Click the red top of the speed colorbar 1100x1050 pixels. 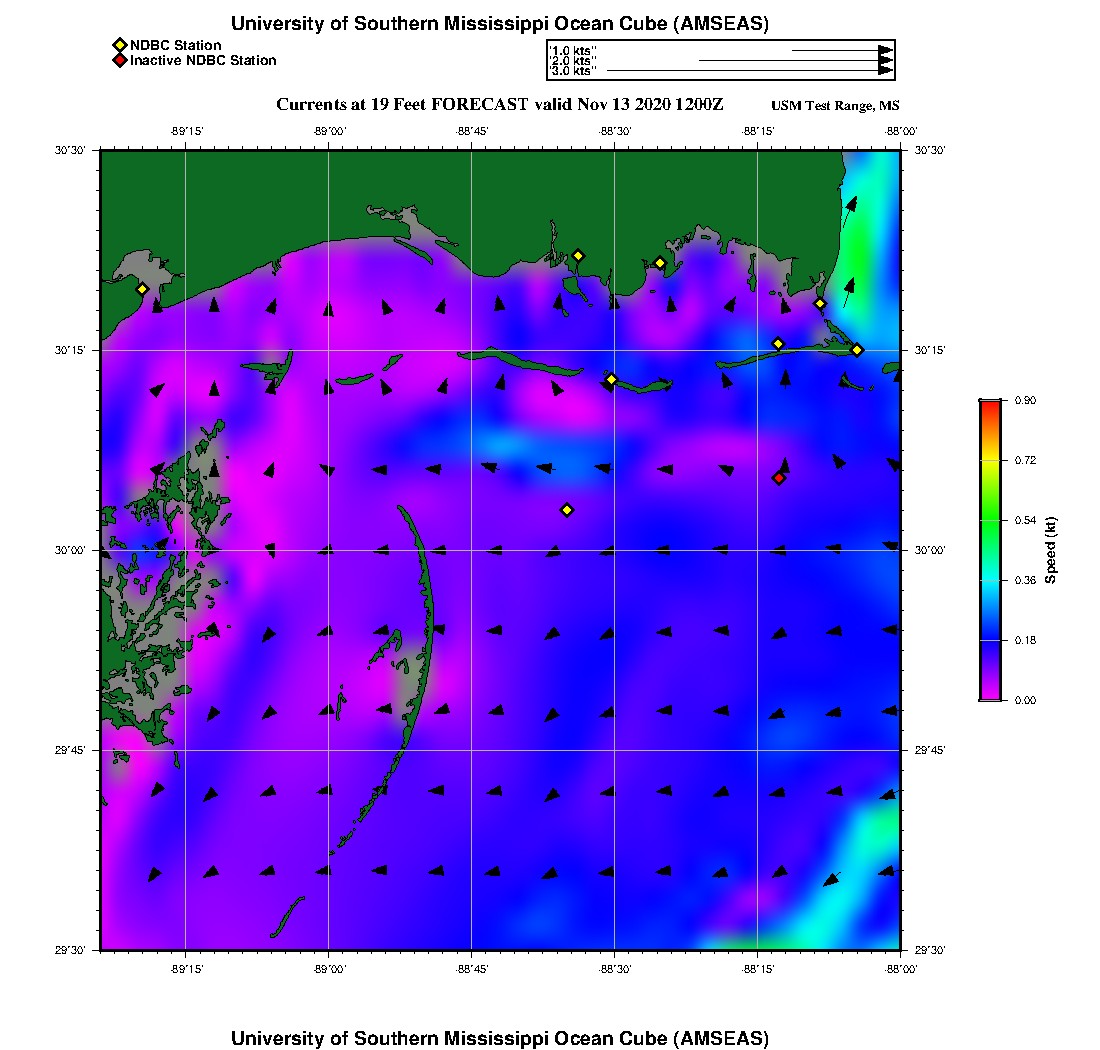point(989,404)
